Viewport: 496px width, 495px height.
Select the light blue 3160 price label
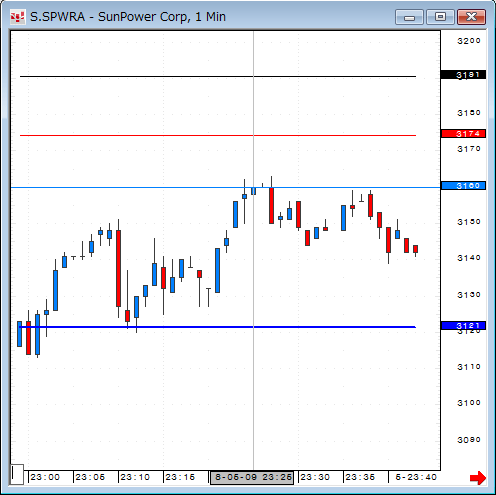463,186
